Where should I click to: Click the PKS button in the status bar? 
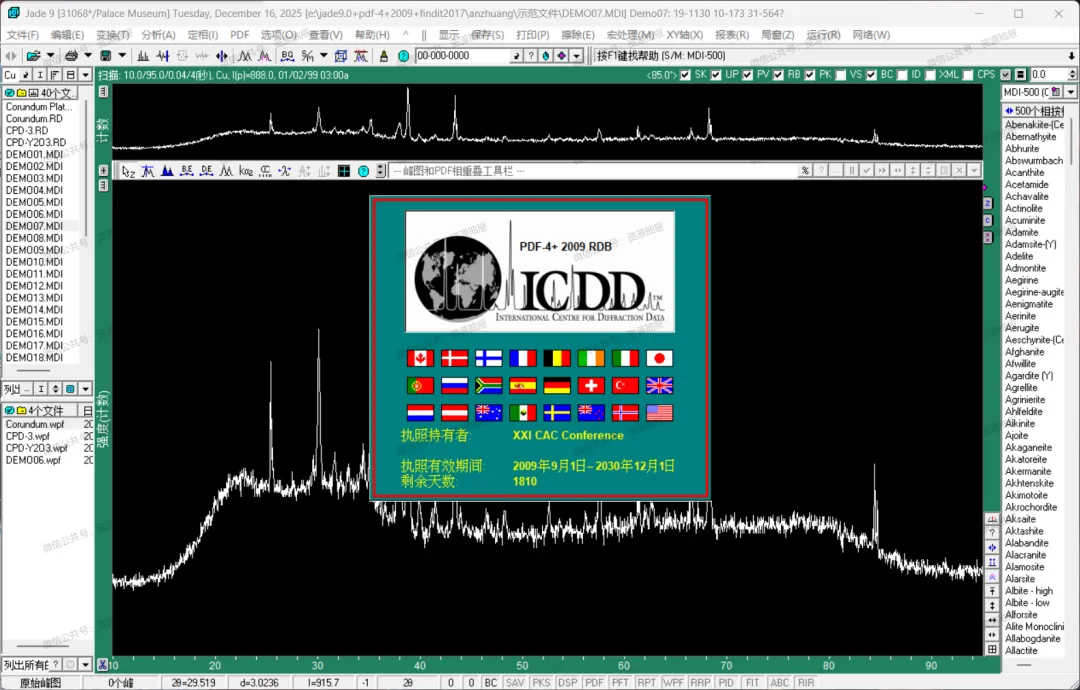pos(541,682)
